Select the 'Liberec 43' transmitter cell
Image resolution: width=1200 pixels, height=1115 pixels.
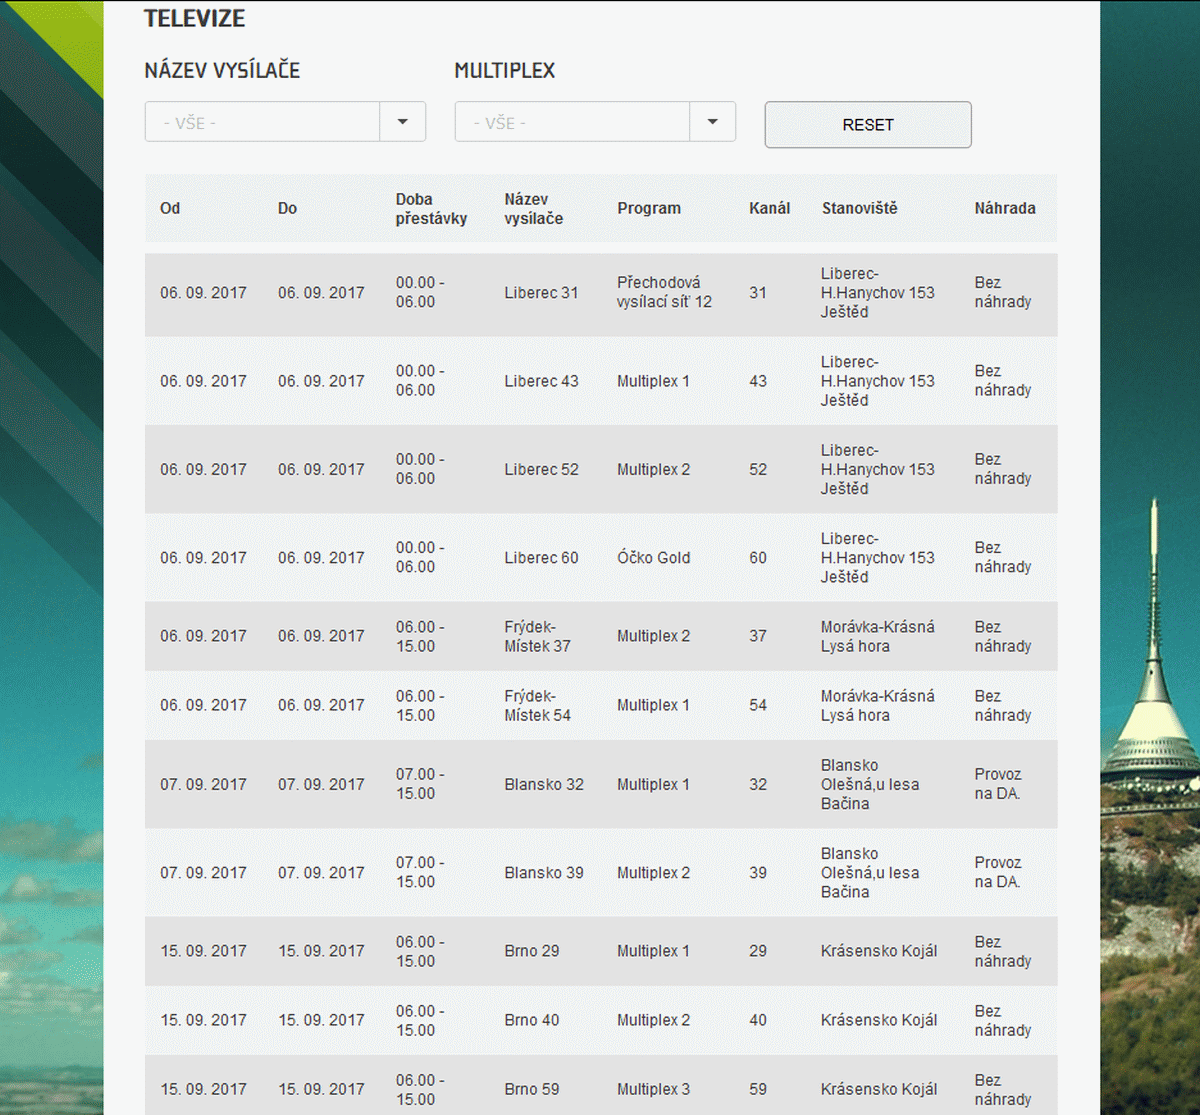(x=541, y=381)
